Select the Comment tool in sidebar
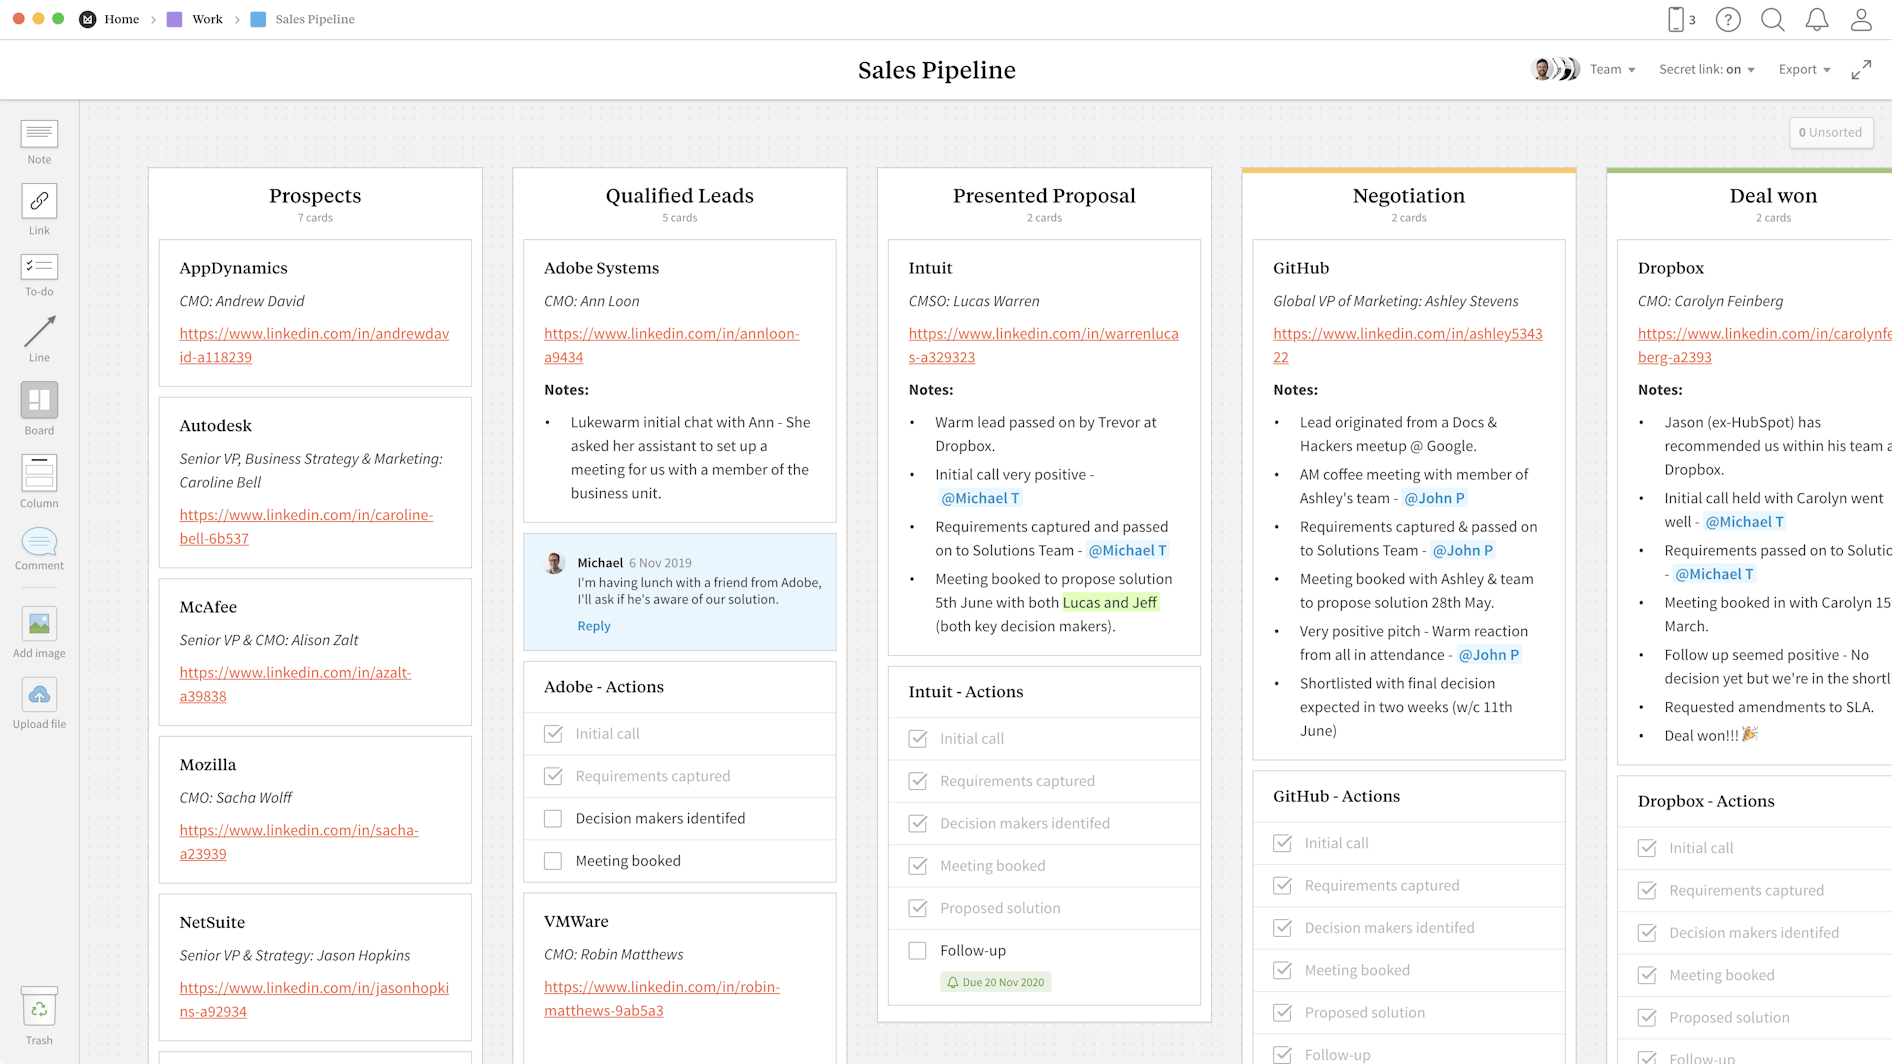Image resolution: width=1892 pixels, height=1064 pixels. tap(39, 549)
